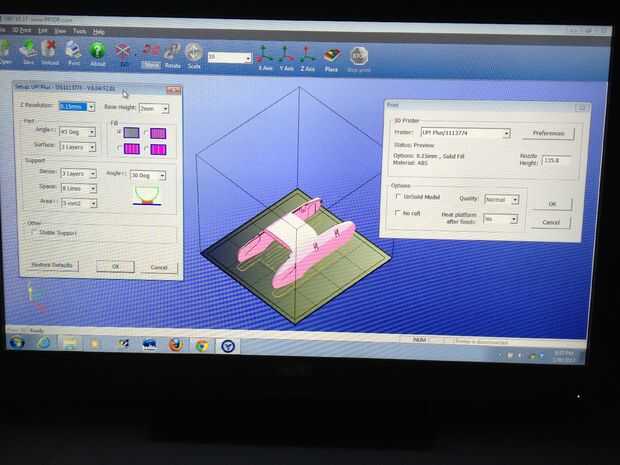Open the Support Area dropdown
Viewport: 620px width, 465px height.
point(93,204)
